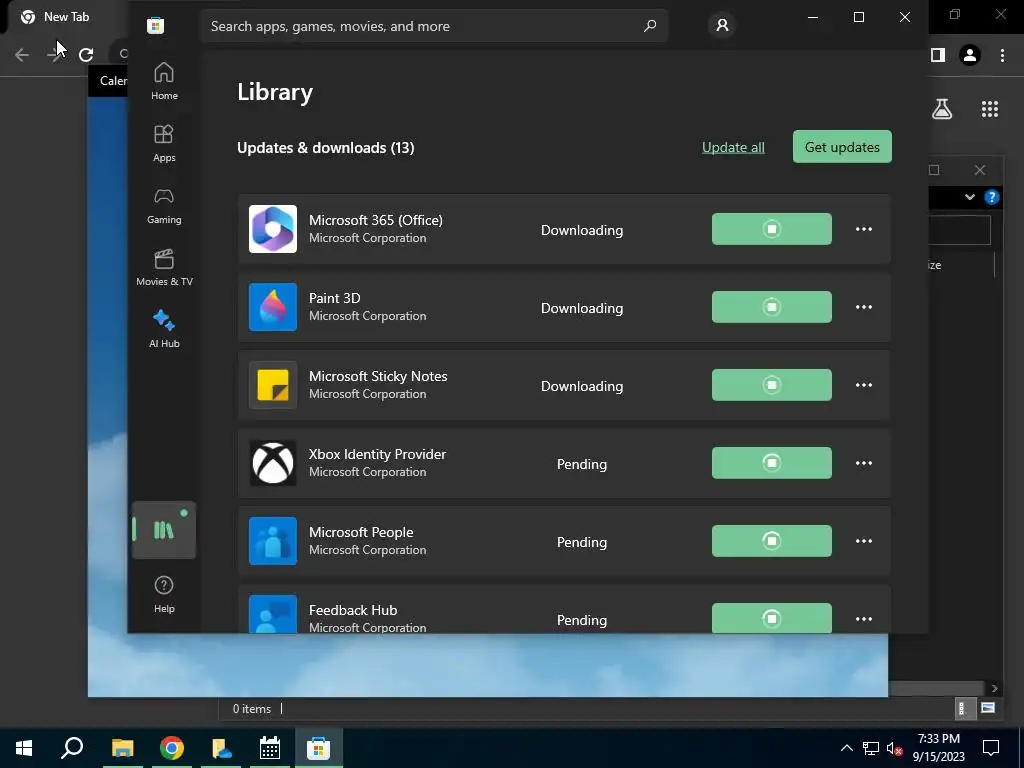Click the horizontal scrollbar right arrow

point(994,688)
